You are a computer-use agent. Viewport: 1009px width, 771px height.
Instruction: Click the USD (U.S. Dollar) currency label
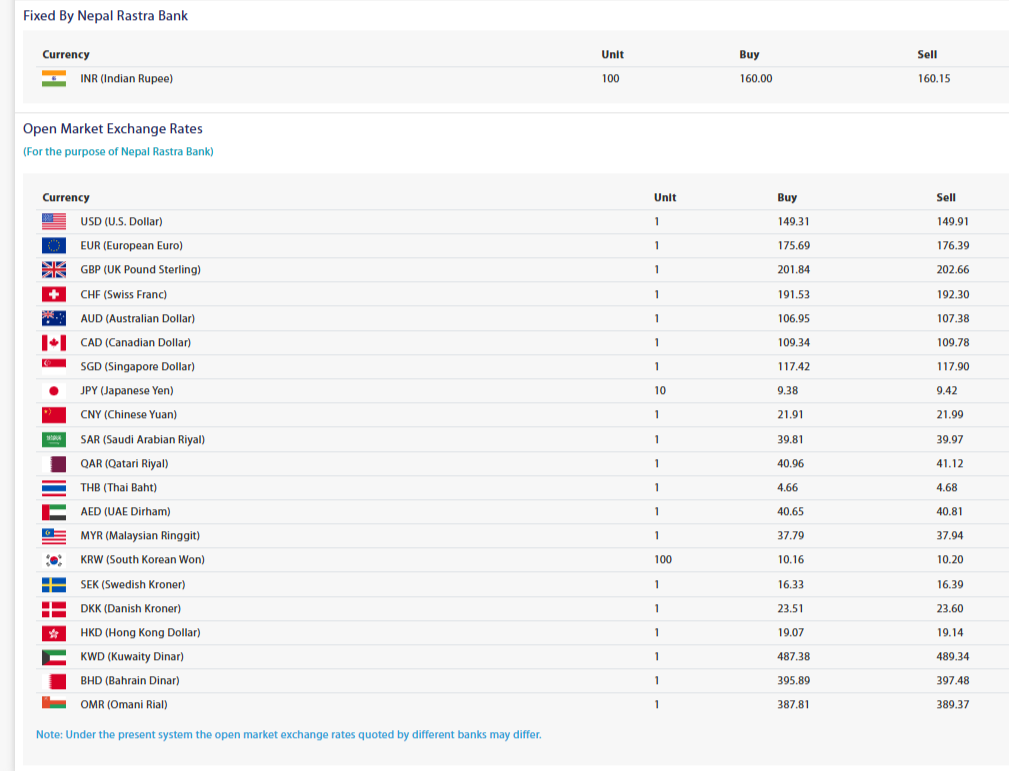[x=121, y=221]
